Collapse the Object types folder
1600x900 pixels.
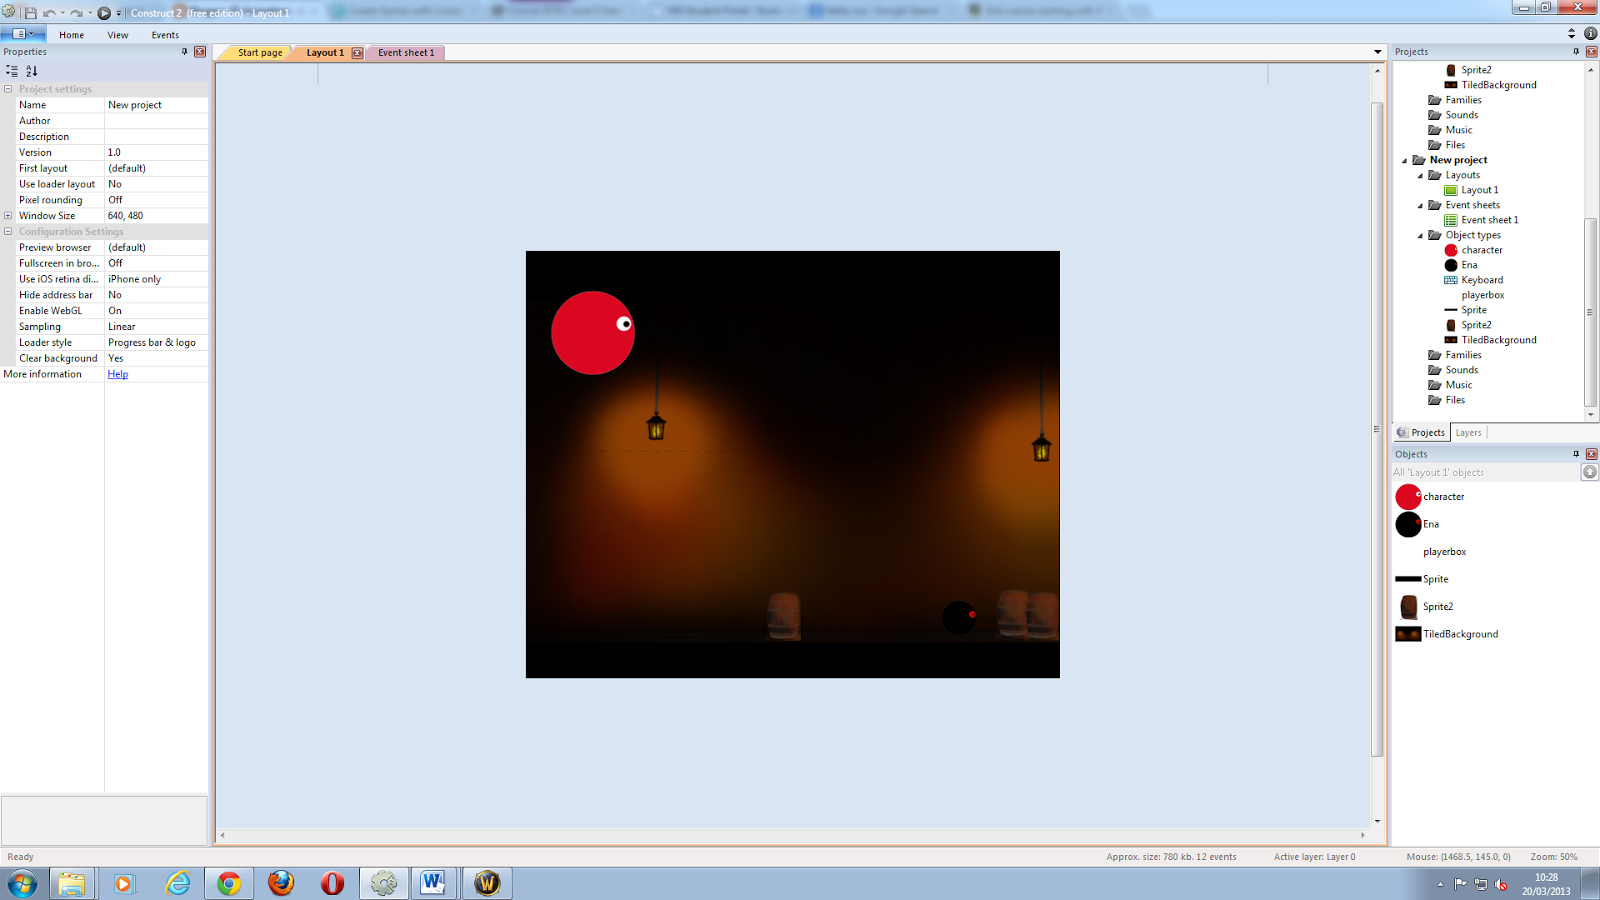[x=1421, y=234]
